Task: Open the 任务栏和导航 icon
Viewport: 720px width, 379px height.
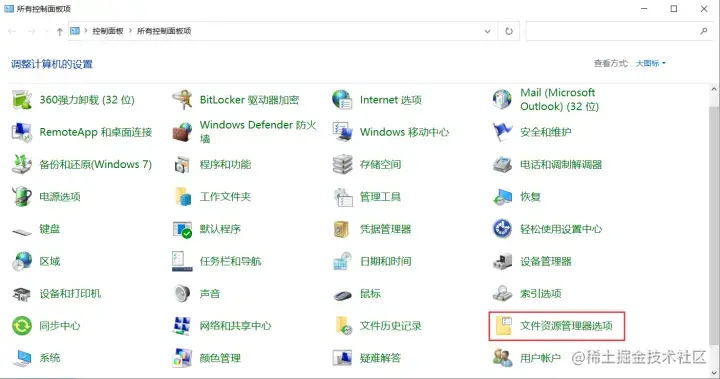Action: [x=182, y=261]
